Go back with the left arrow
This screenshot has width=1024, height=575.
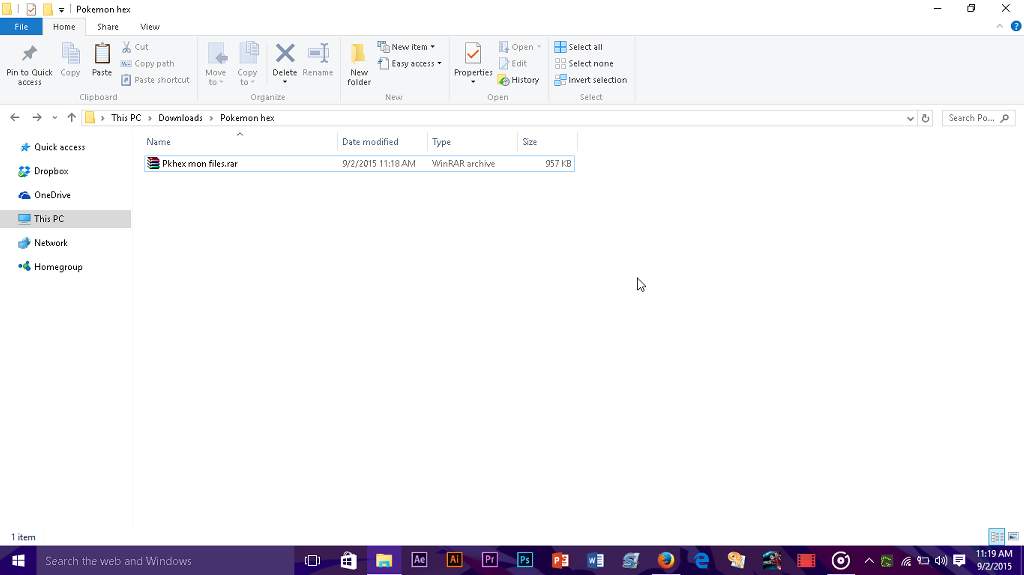[x=15, y=118]
